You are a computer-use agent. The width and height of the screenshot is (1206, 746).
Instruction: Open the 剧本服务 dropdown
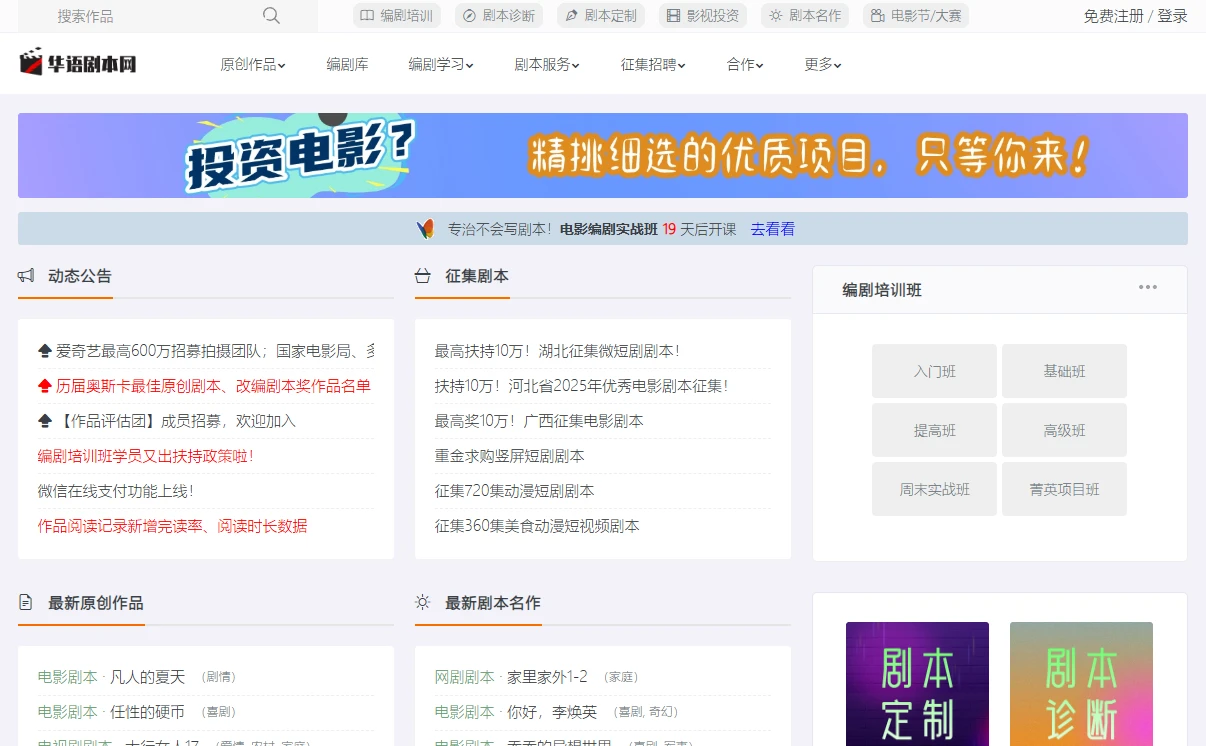pos(546,62)
